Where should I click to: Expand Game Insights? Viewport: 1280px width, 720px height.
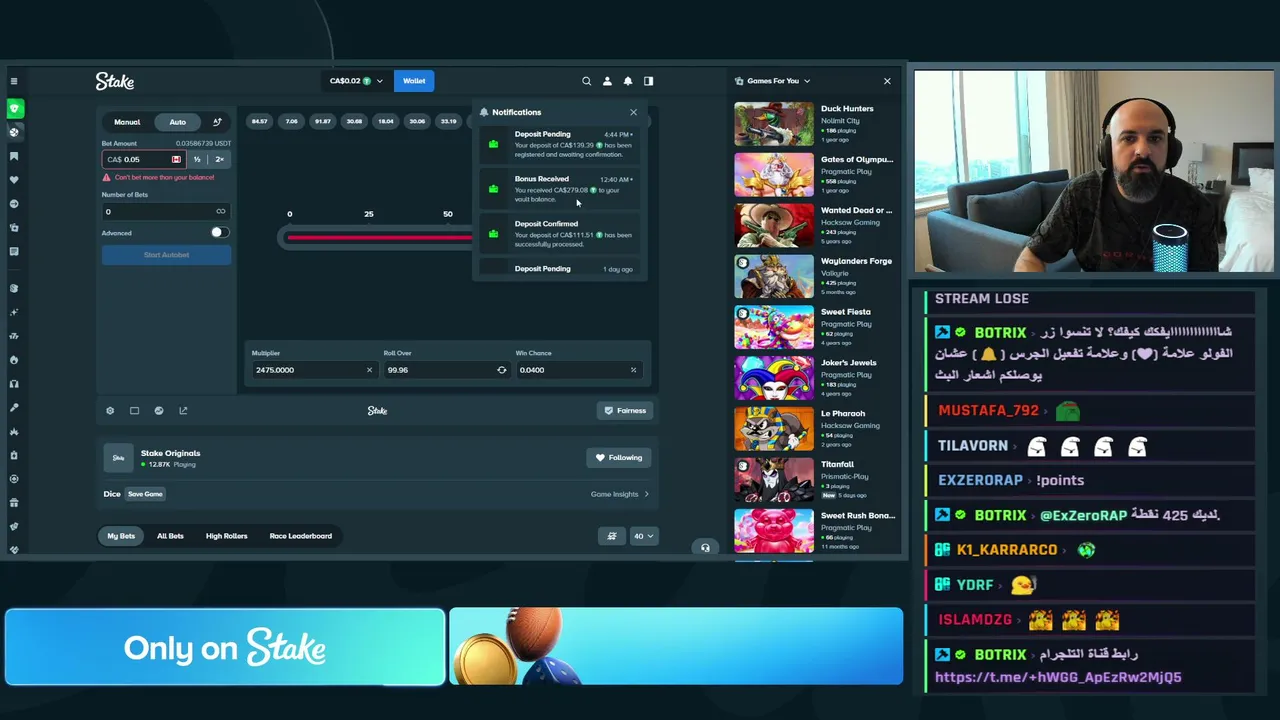point(619,494)
